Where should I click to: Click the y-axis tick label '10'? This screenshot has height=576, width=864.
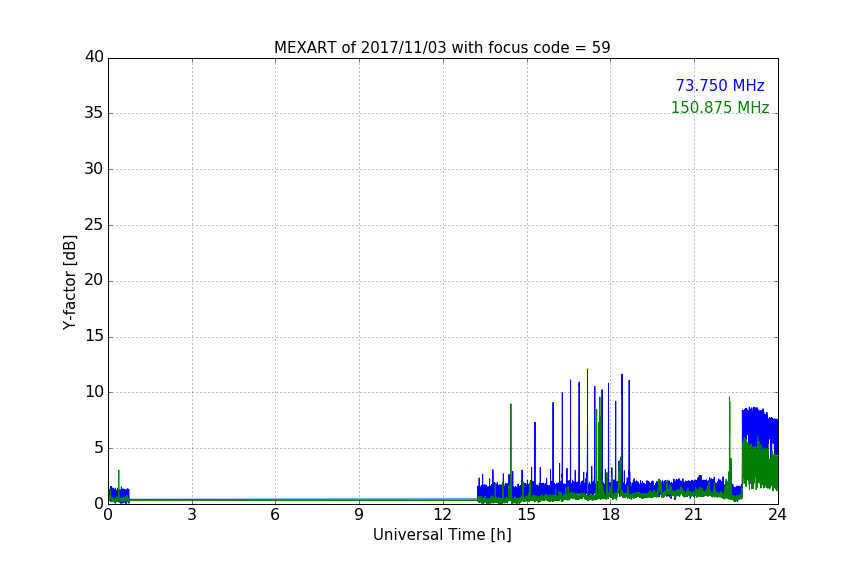94,392
